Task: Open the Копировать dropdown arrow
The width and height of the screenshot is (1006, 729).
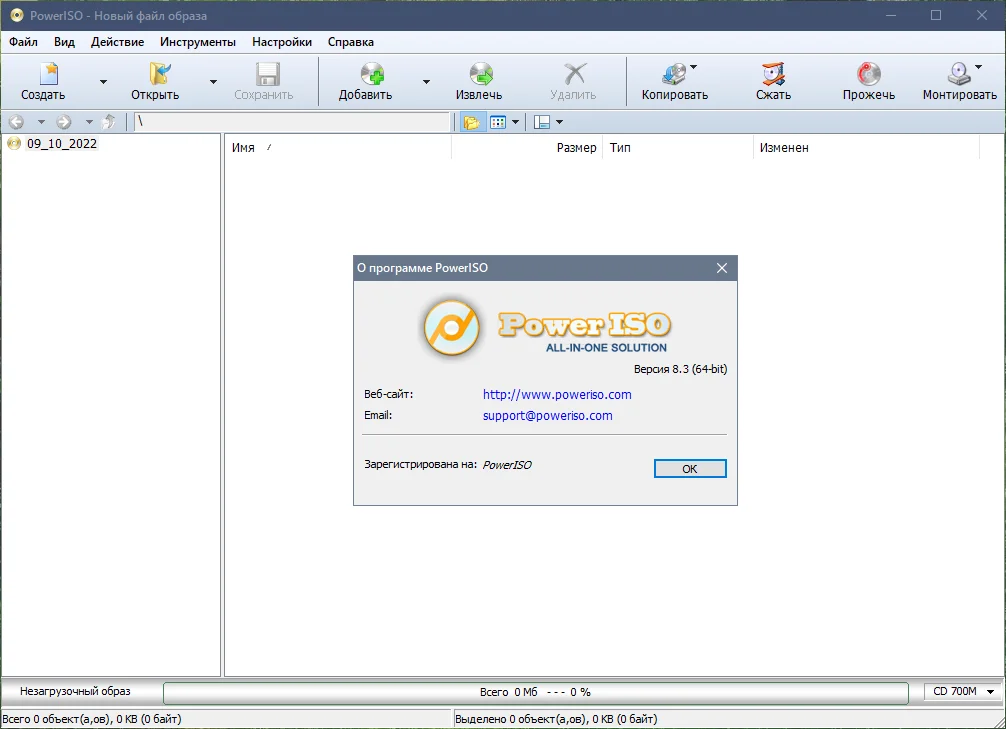Action: click(x=693, y=67)
